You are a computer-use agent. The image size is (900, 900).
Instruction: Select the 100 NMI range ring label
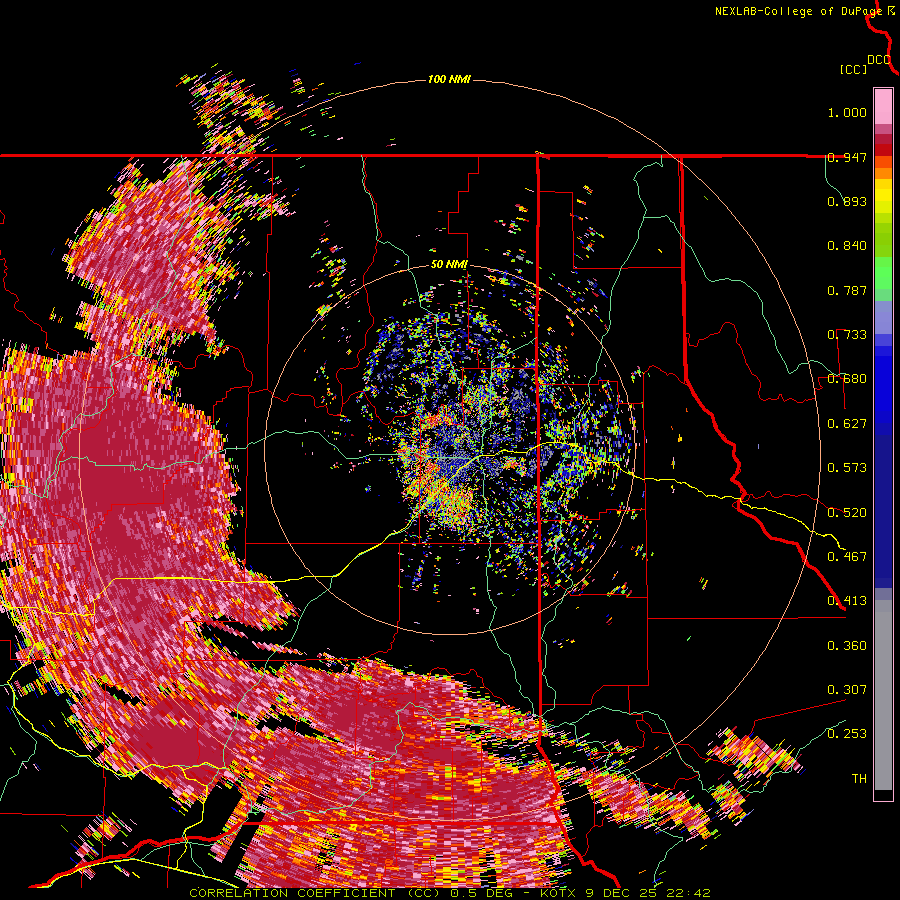pyautogui.click(x=449, y=79)
